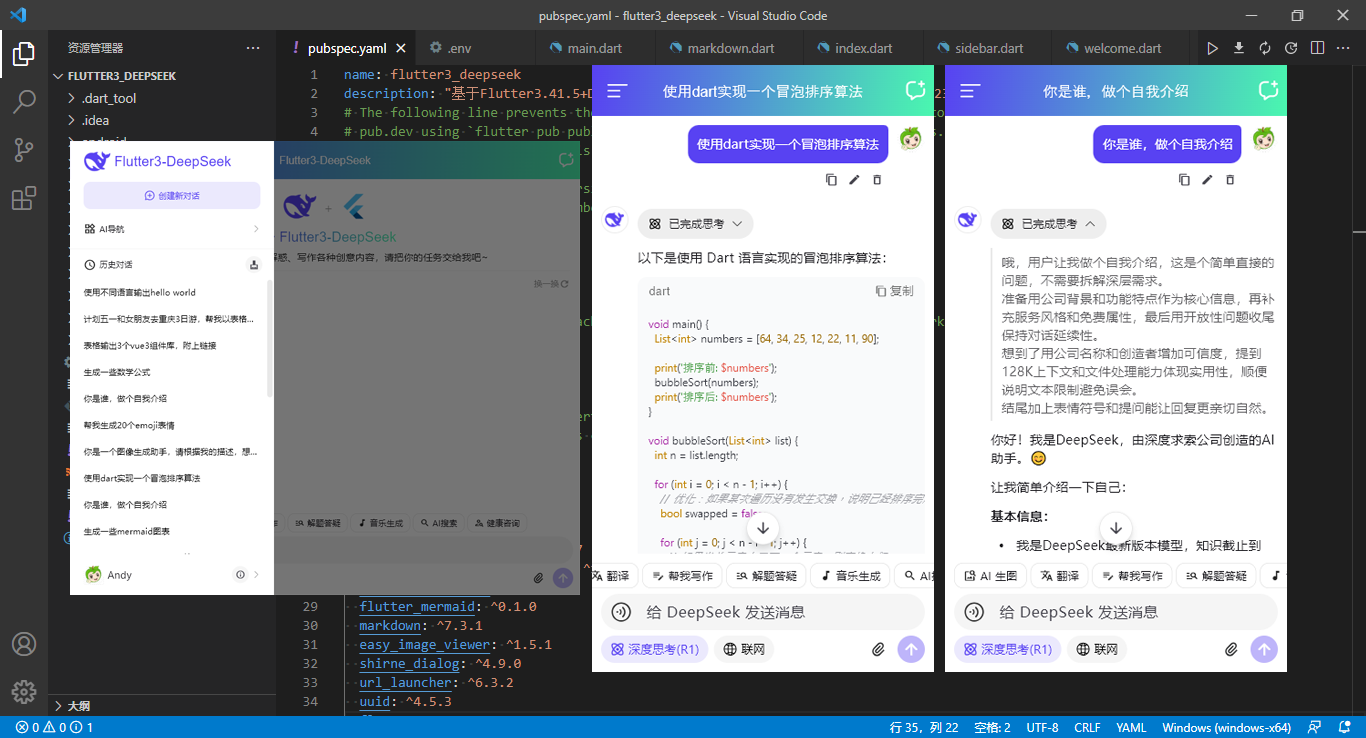Viewport: 1366px width, 738px height.
Task: Click 复制 on the dart code block
Action: tap(894, 291)
